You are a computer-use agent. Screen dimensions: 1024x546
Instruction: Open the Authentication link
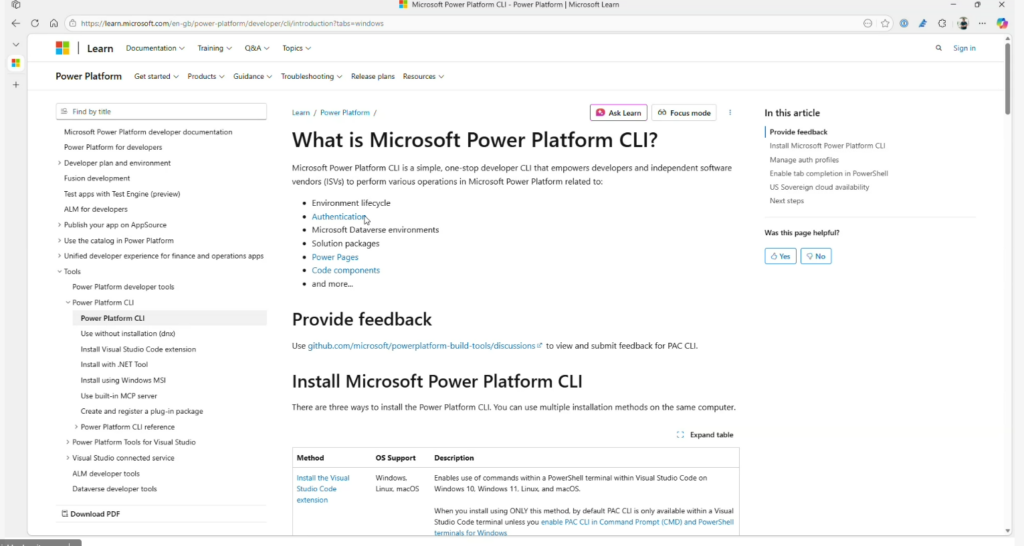(339, 216)
